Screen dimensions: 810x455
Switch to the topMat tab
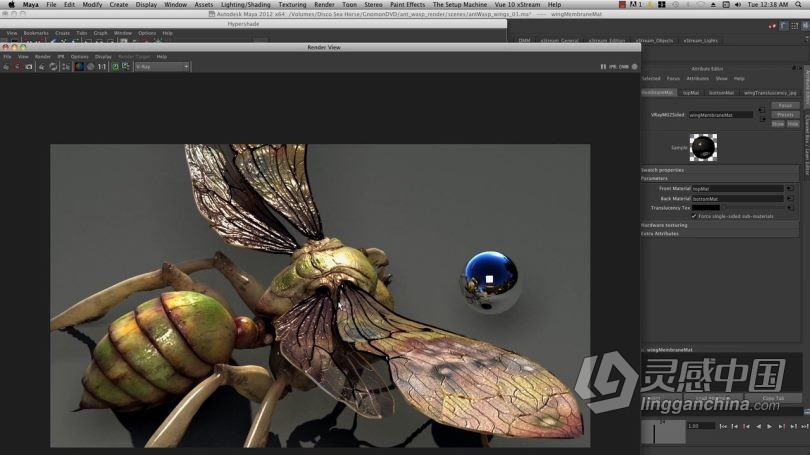(x=691, y=93)
